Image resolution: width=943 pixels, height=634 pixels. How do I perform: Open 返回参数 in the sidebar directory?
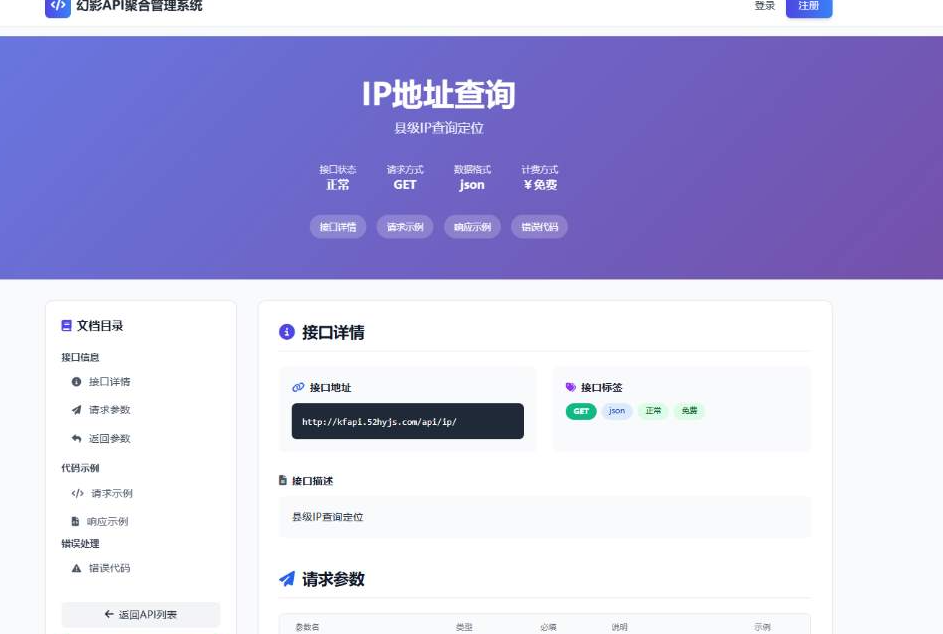click(109, 439)
